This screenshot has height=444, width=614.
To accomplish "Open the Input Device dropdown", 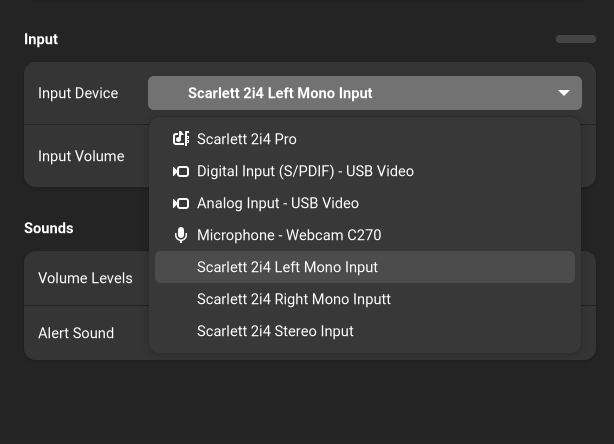I will 365,93.
